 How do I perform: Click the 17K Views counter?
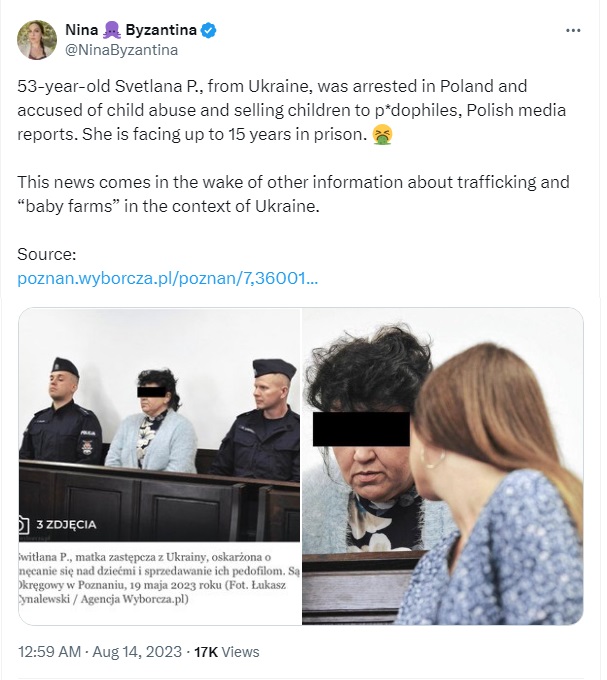pos(227,652)
